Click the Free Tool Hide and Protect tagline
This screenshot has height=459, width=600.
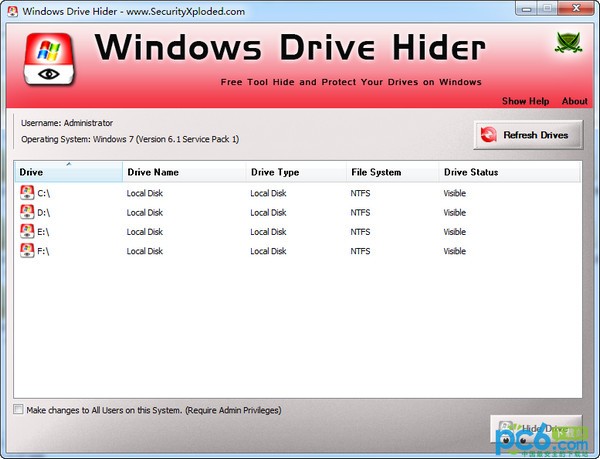351,82
